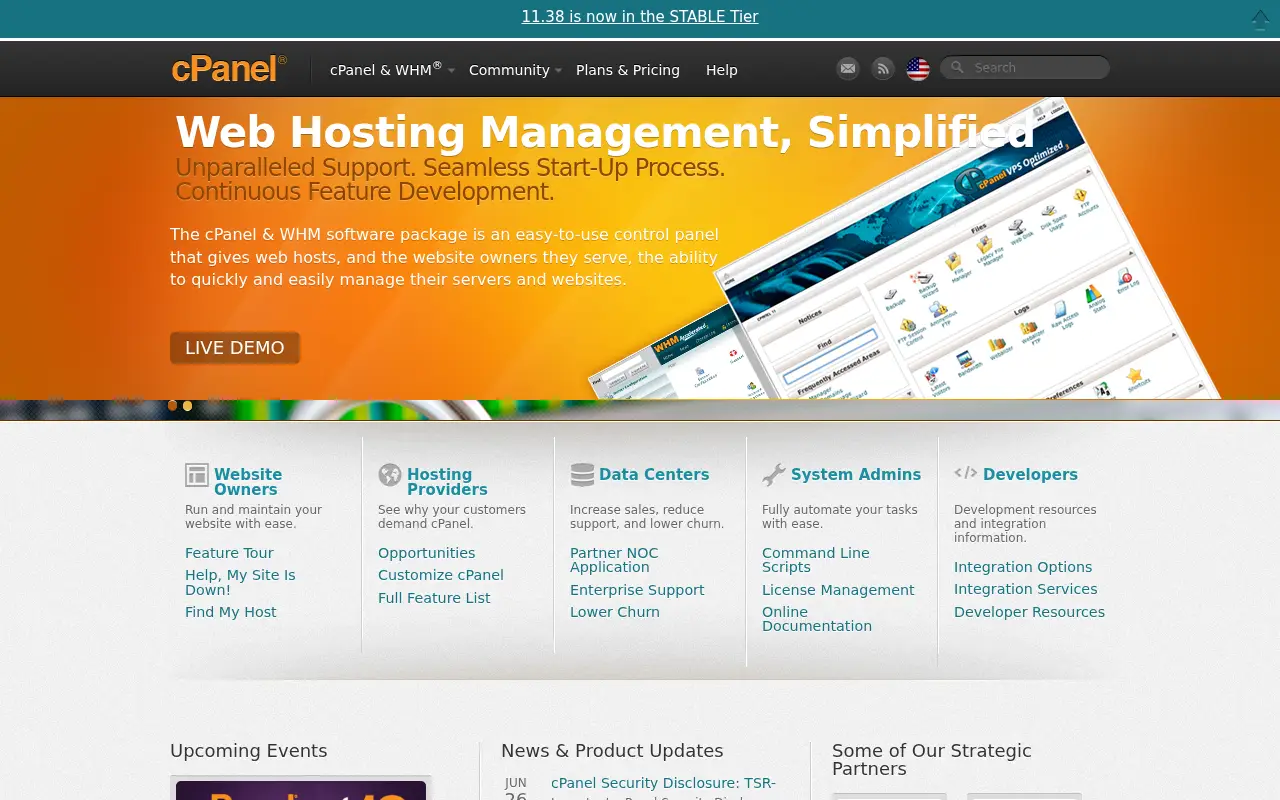Open the Customize cPanel link
1280x800 pixels.
[441, 575]
